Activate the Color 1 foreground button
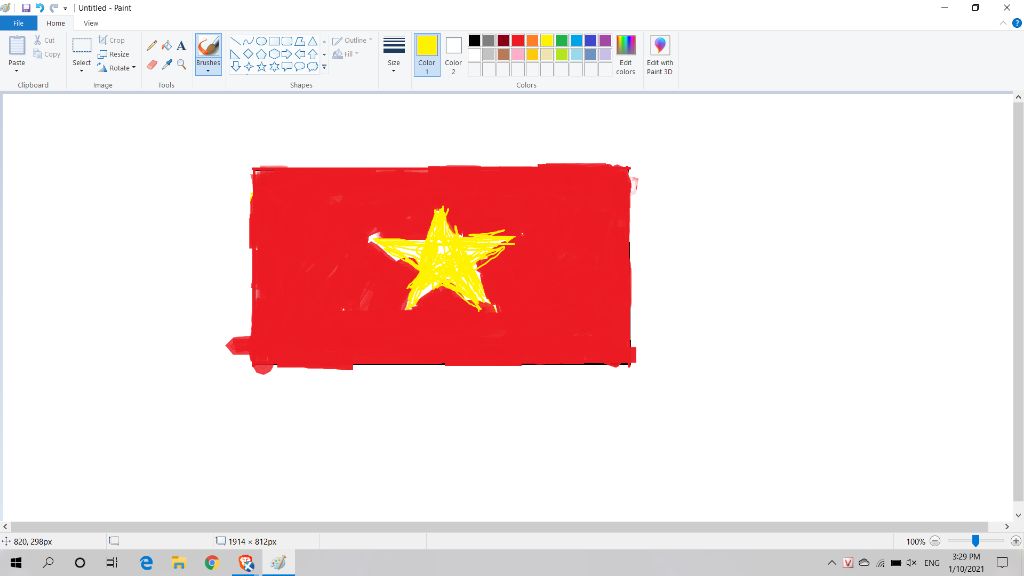The width and height of the screenshot is (1024, 576). (x=427, y=54)
